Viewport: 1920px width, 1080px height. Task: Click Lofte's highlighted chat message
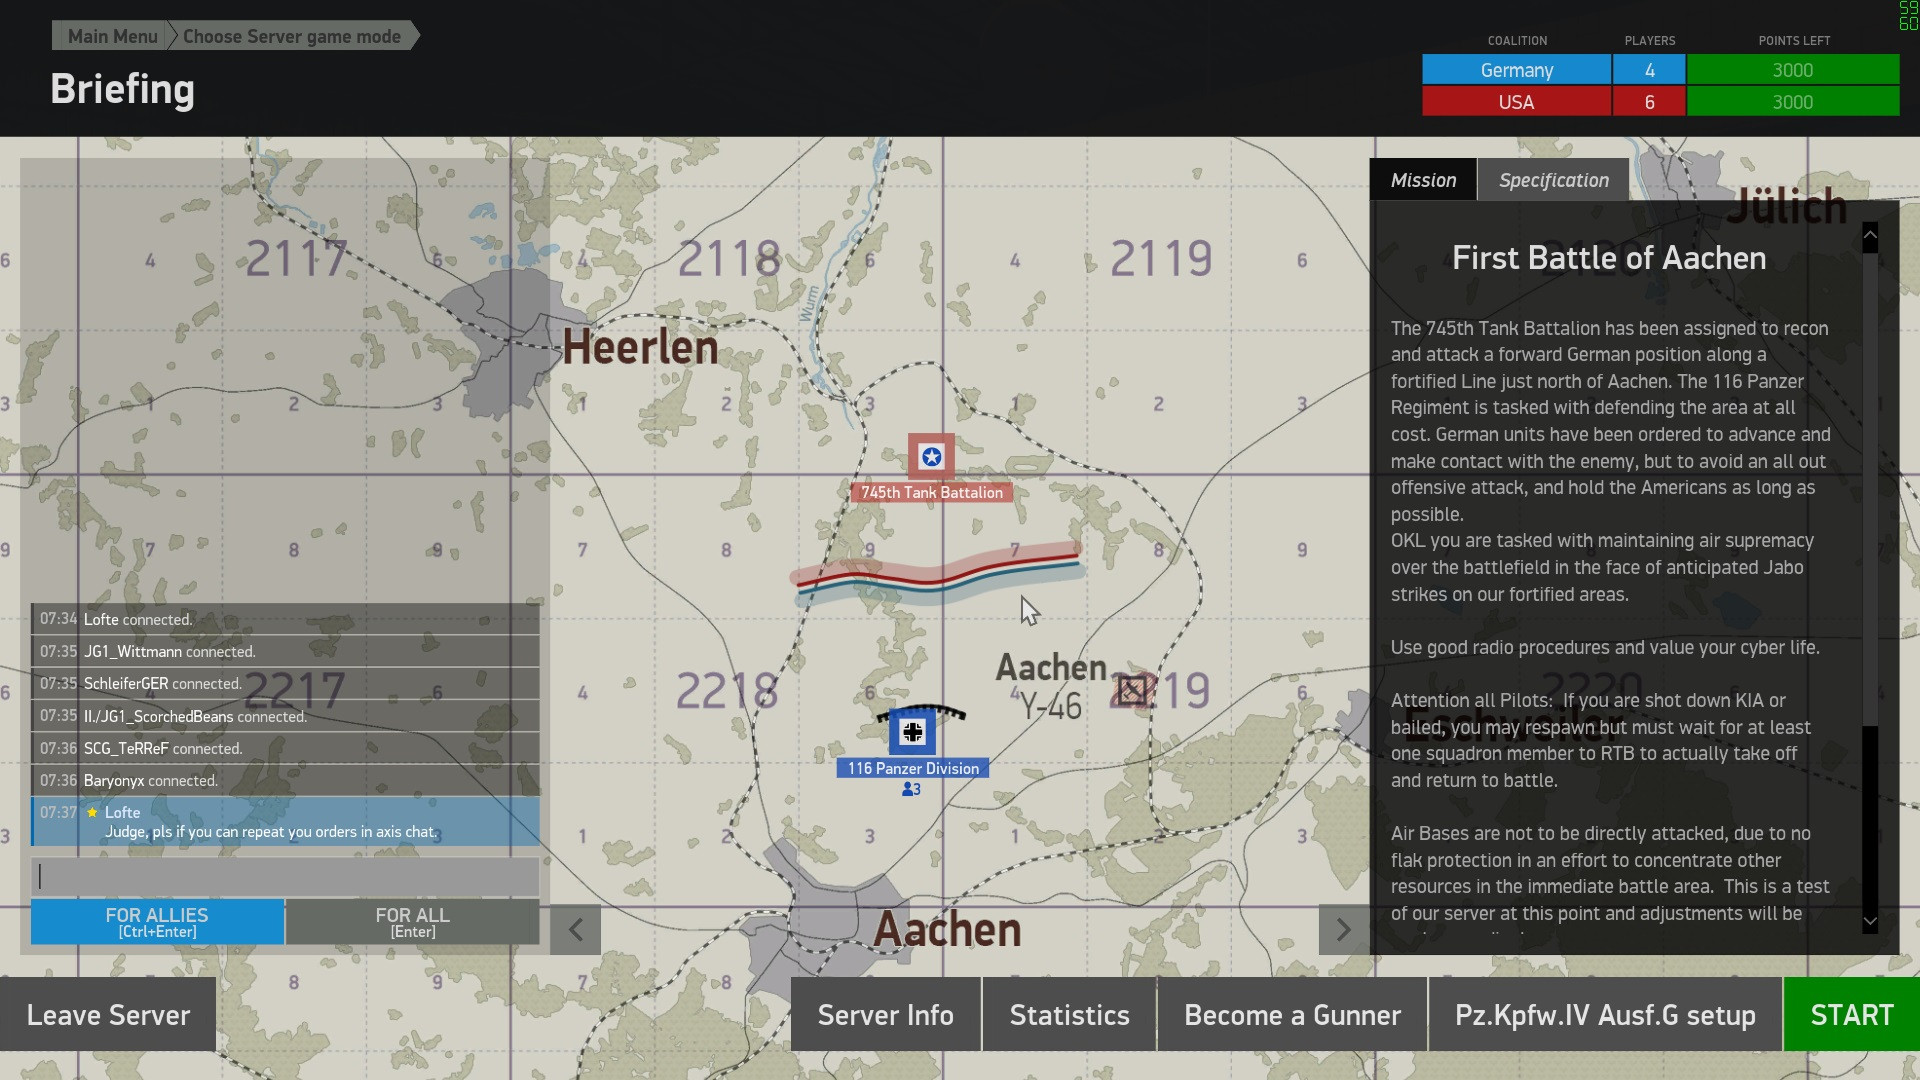tap(285, 821)
